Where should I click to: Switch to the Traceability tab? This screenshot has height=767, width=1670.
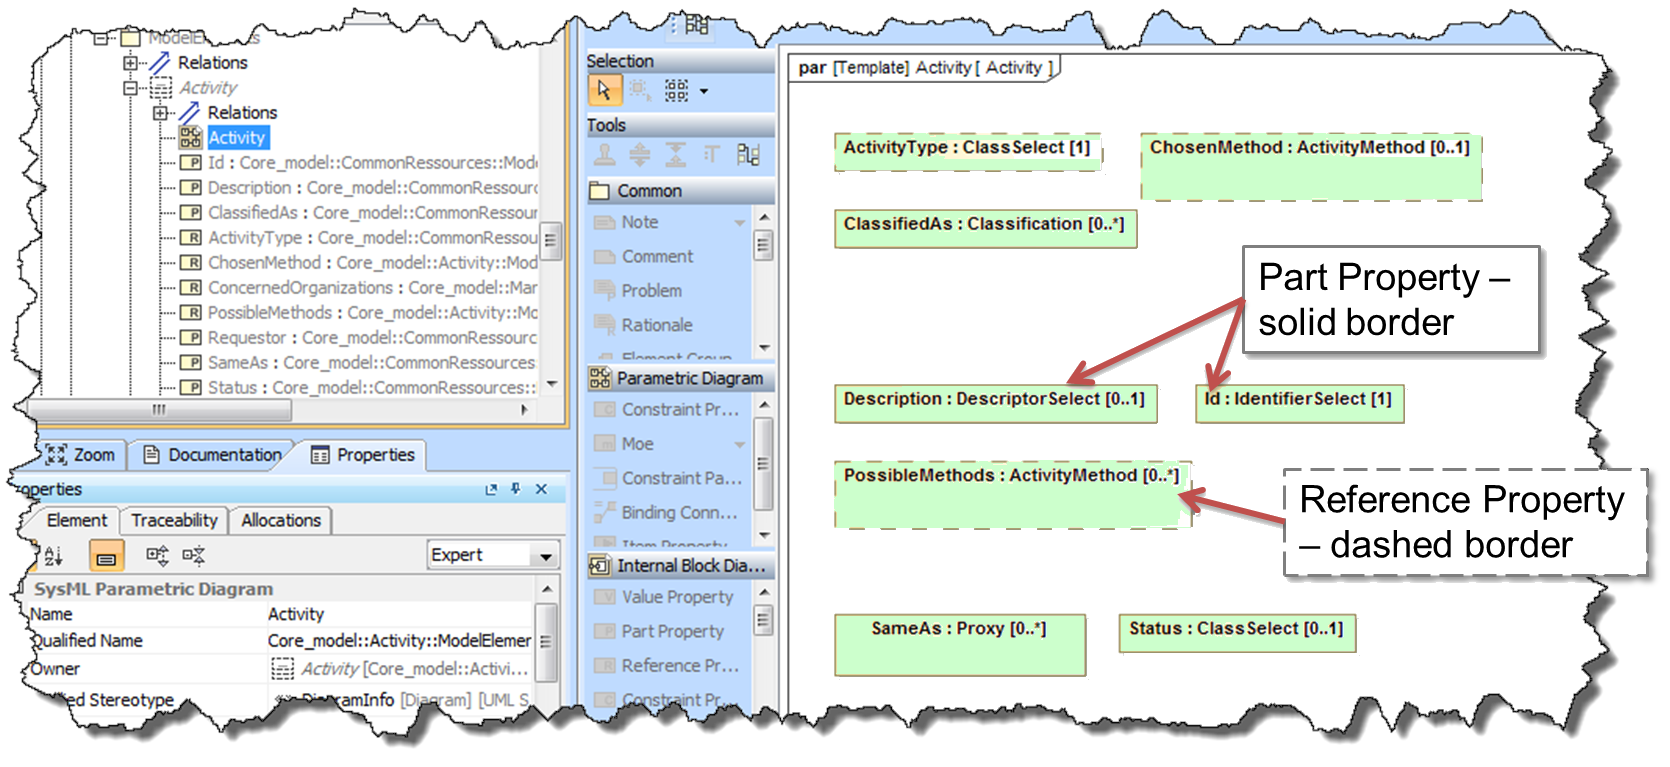tap(174, 520)
